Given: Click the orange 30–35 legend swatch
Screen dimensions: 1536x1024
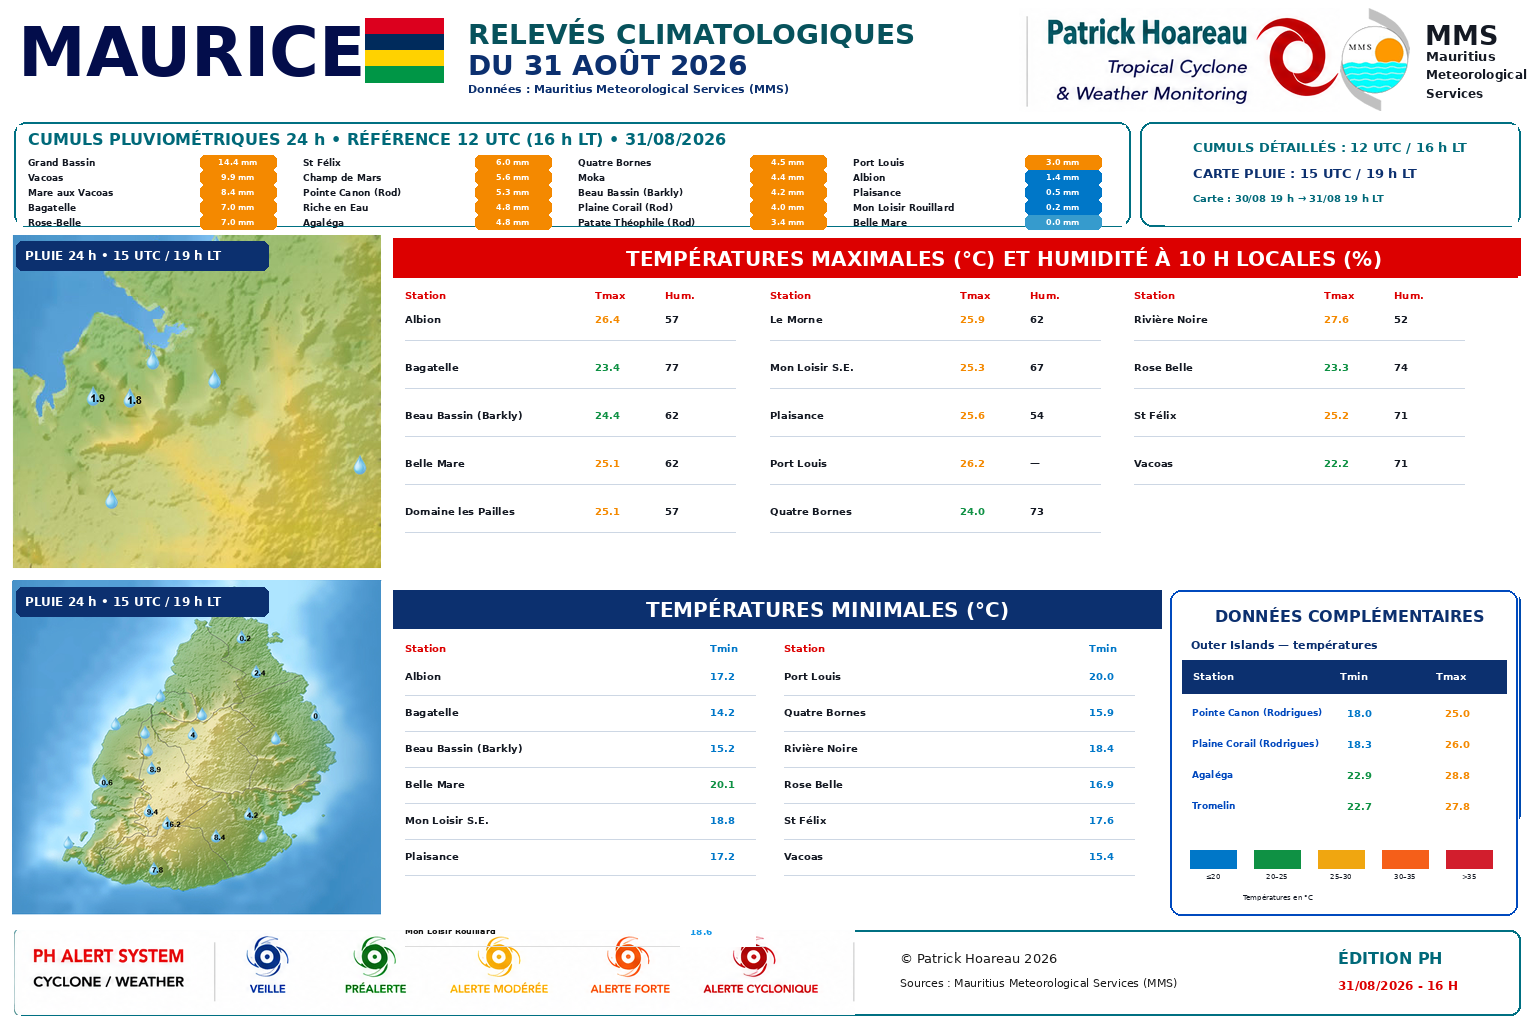Looking at the screenshot, I should [1405, 859].
